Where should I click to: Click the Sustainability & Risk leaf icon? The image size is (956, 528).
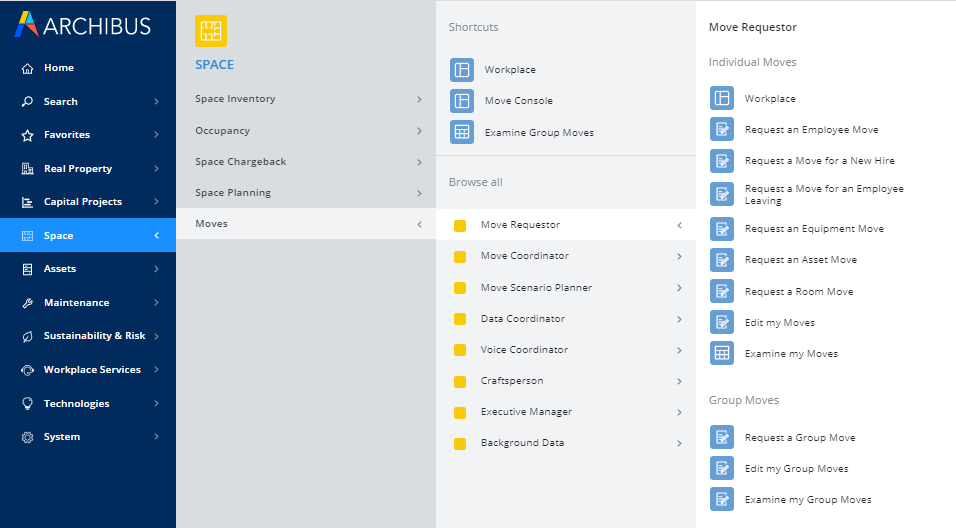(27, 336)
